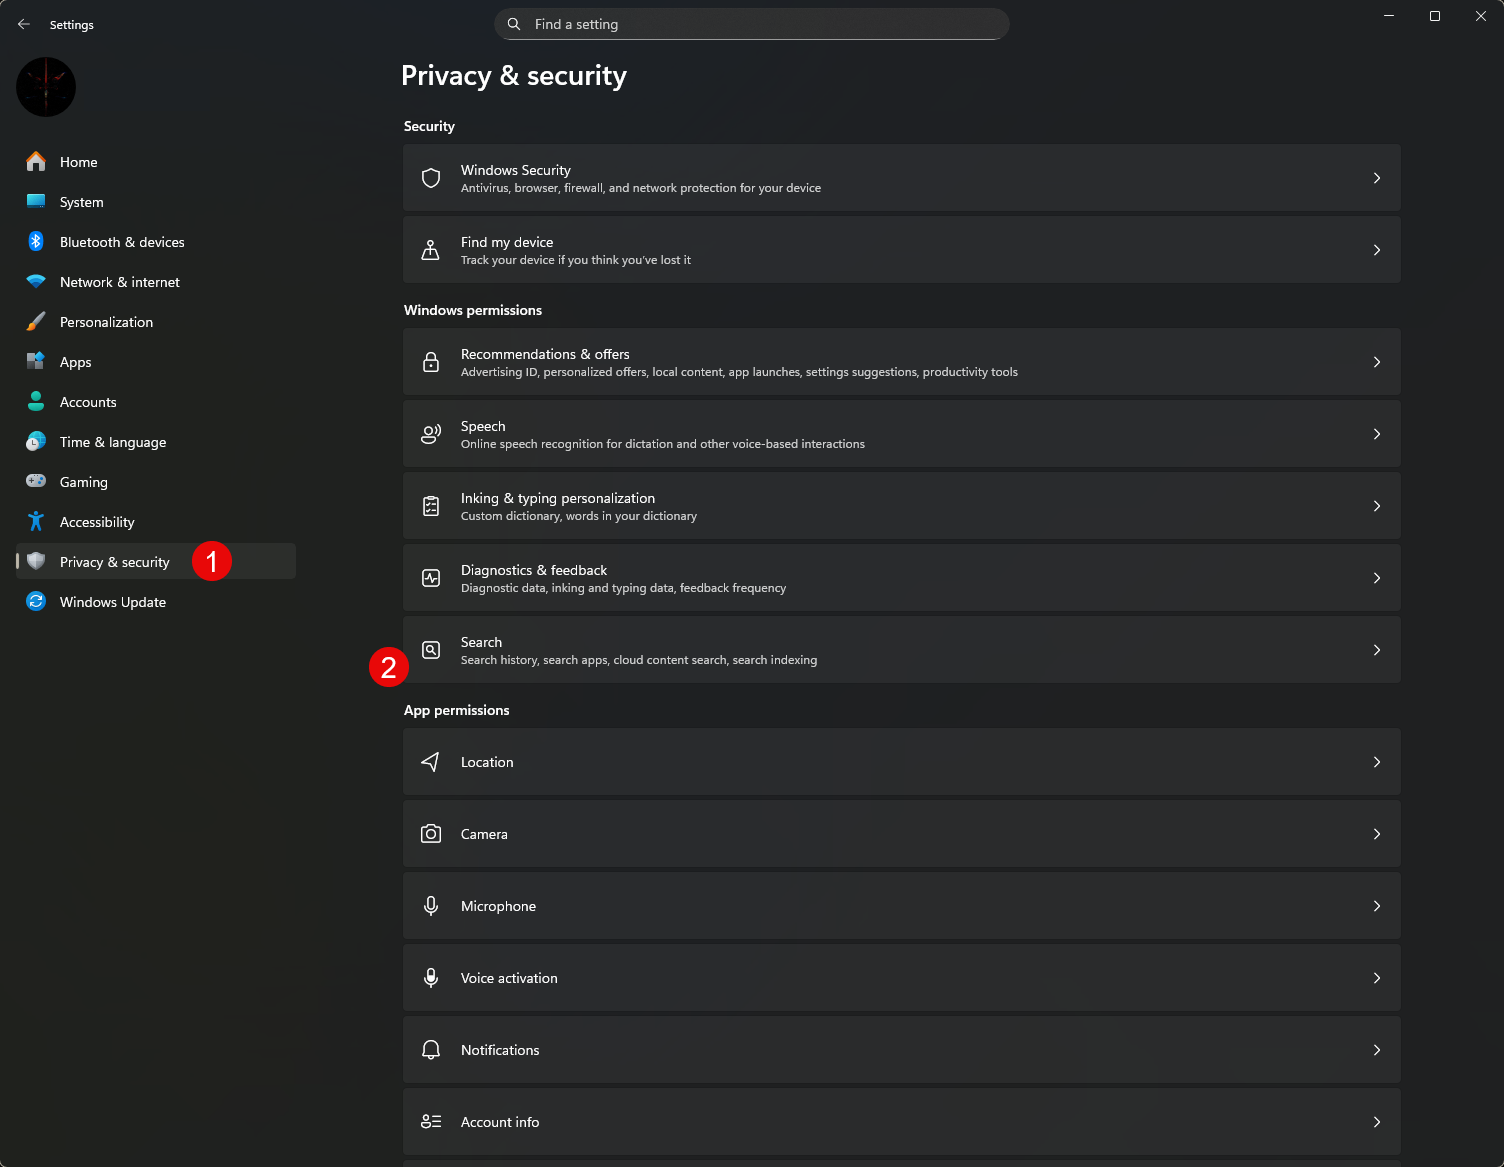Screen dimensions: 1504x1167
Task: Click the back arrow in Settings
Action: [24, 24]
